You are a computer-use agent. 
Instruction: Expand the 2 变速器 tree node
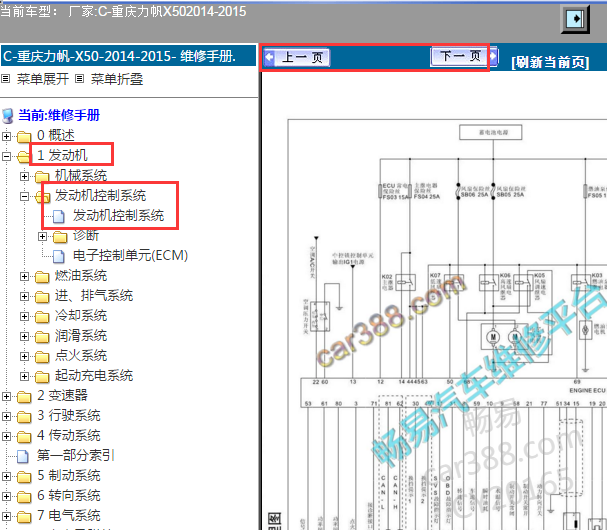click(x=6, y=396)
